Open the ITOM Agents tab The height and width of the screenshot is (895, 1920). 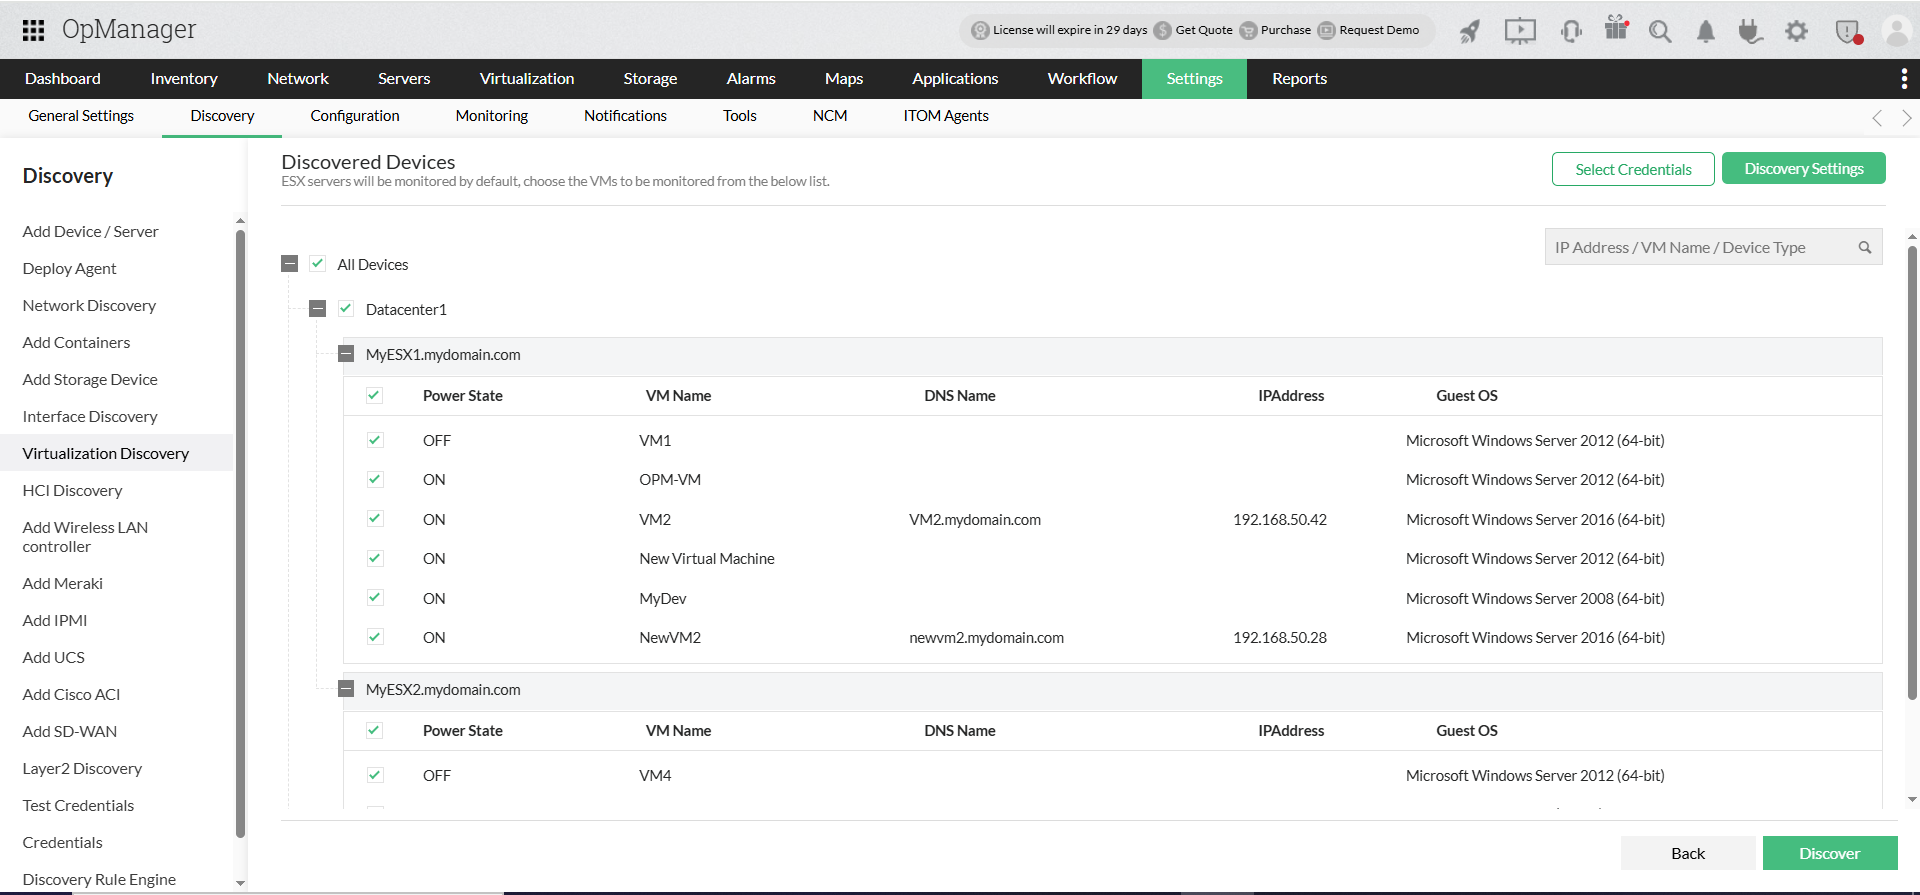[x=946, y=116]
